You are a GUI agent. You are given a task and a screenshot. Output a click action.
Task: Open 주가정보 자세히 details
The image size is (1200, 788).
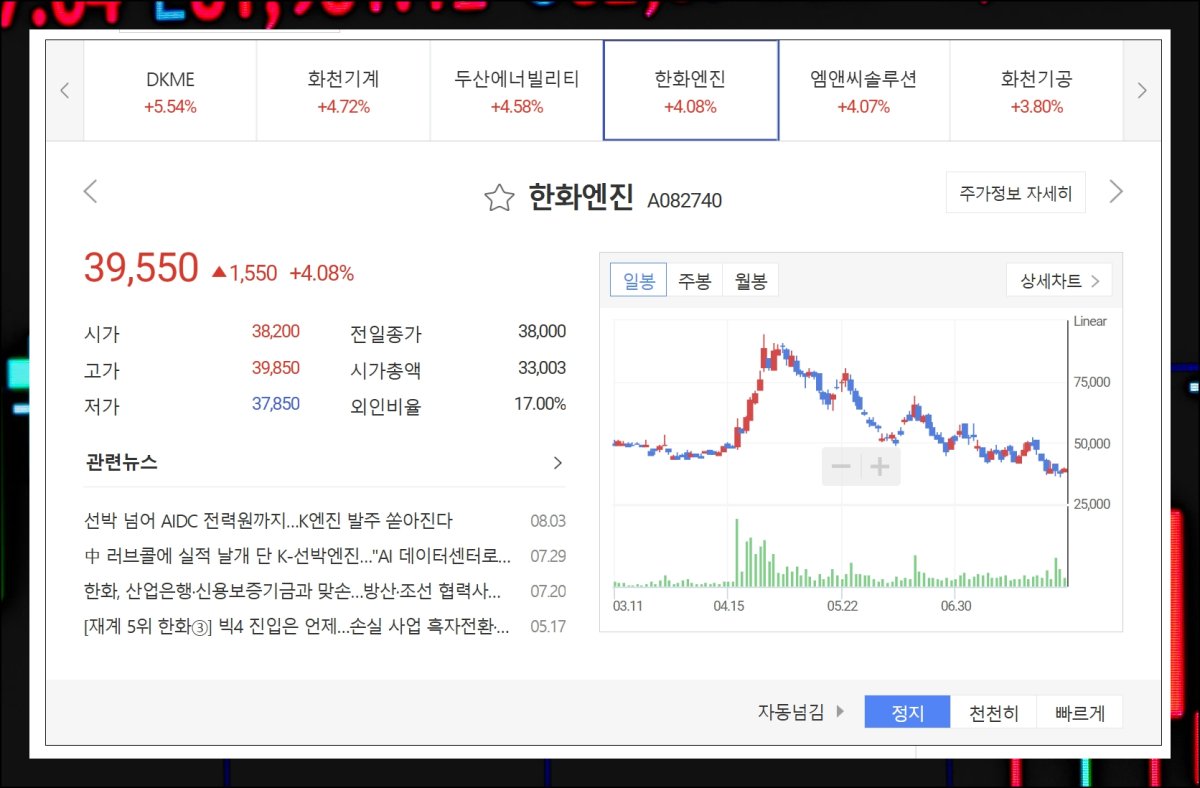(1016, 193)
